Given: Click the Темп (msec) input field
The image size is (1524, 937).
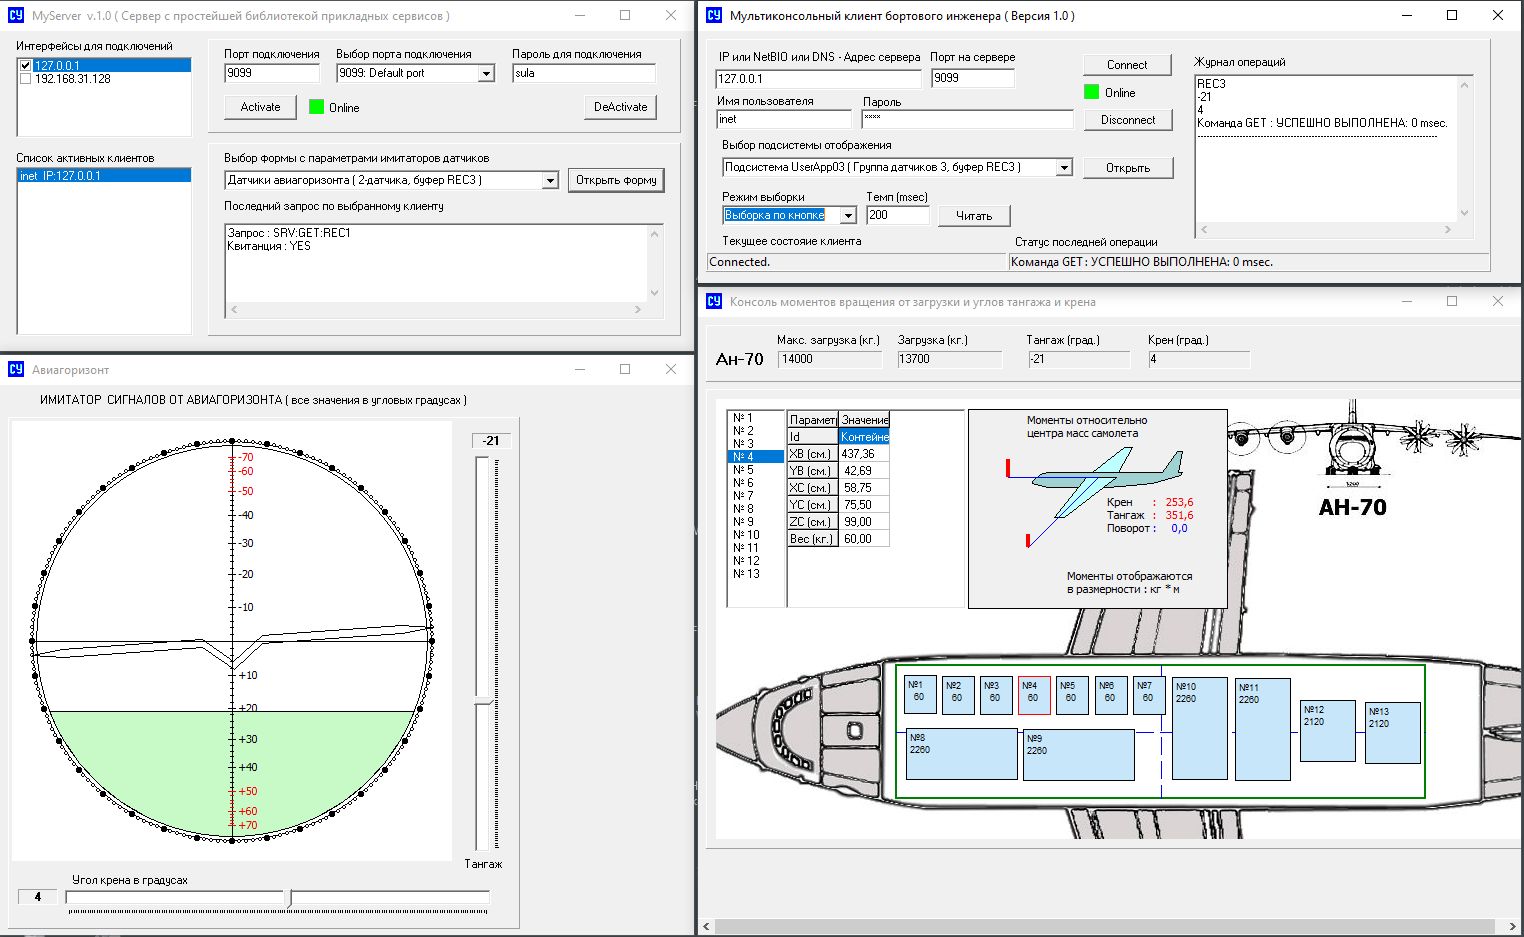Looking at the screenshot, I should point(897,215).
